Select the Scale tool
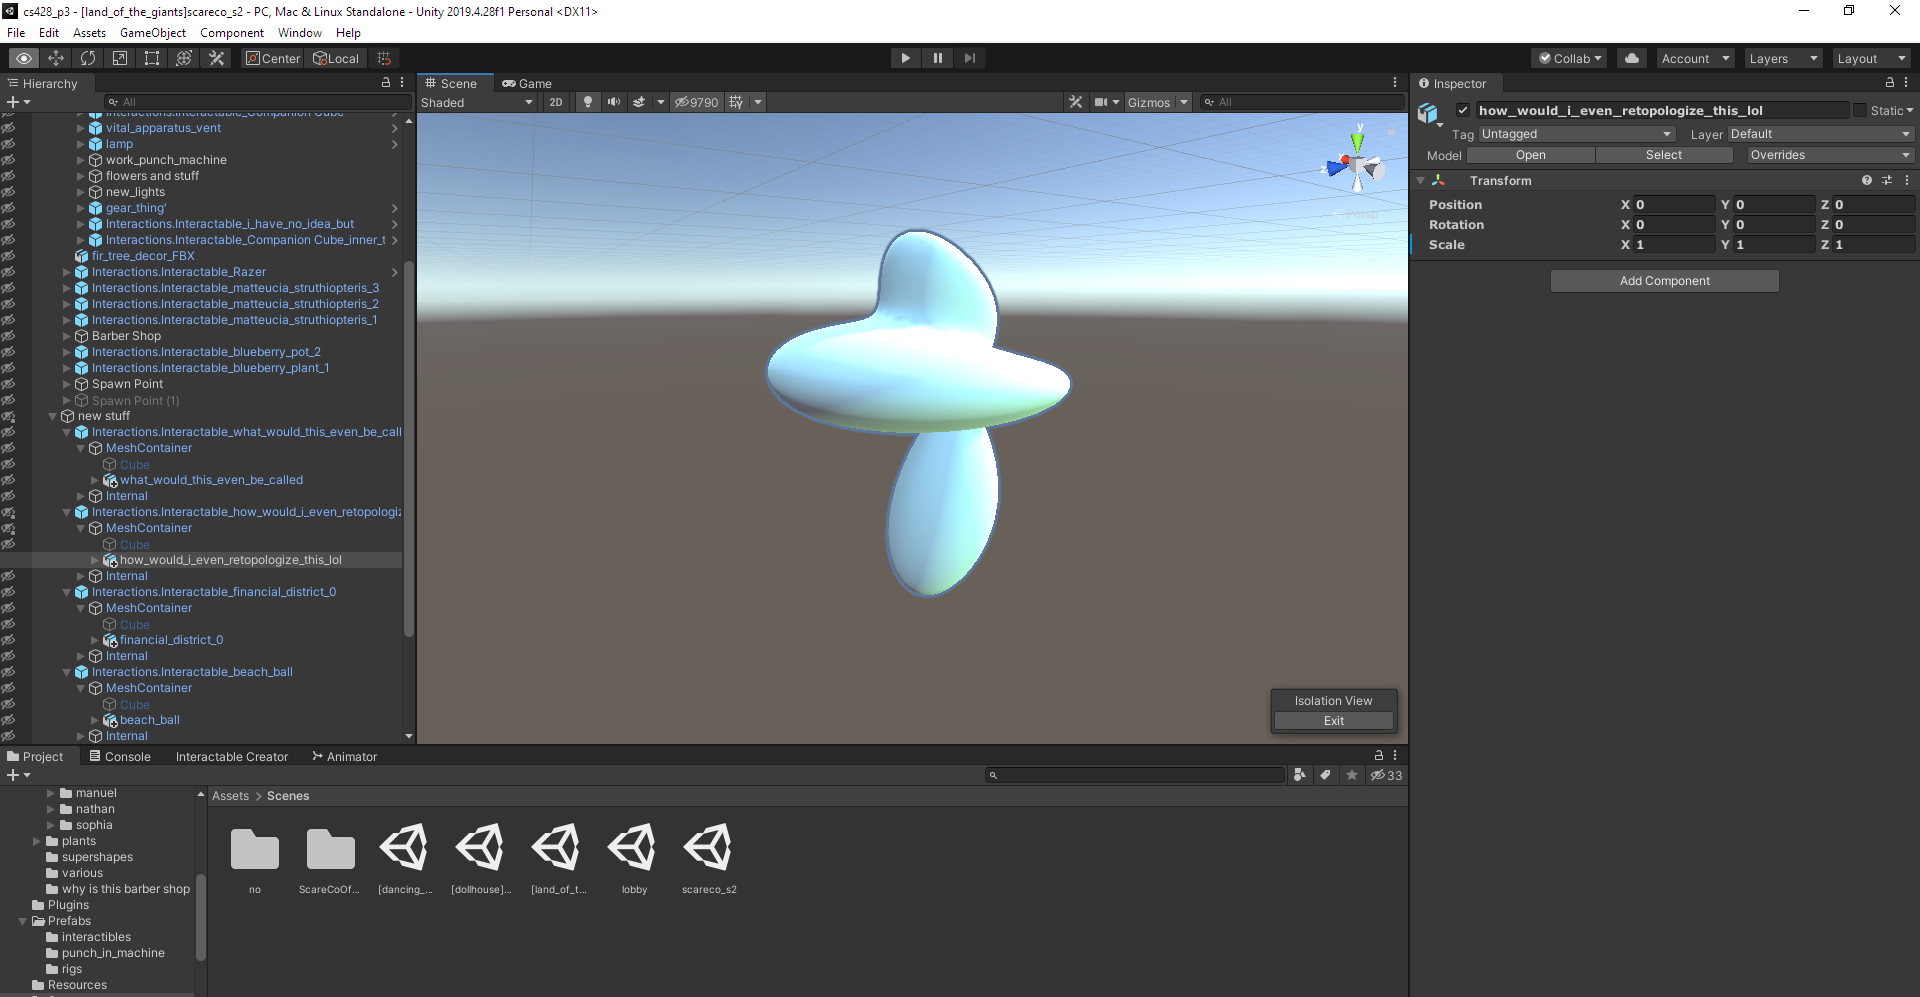Viewport: 1920px width, 997px height. pos(120,58)
